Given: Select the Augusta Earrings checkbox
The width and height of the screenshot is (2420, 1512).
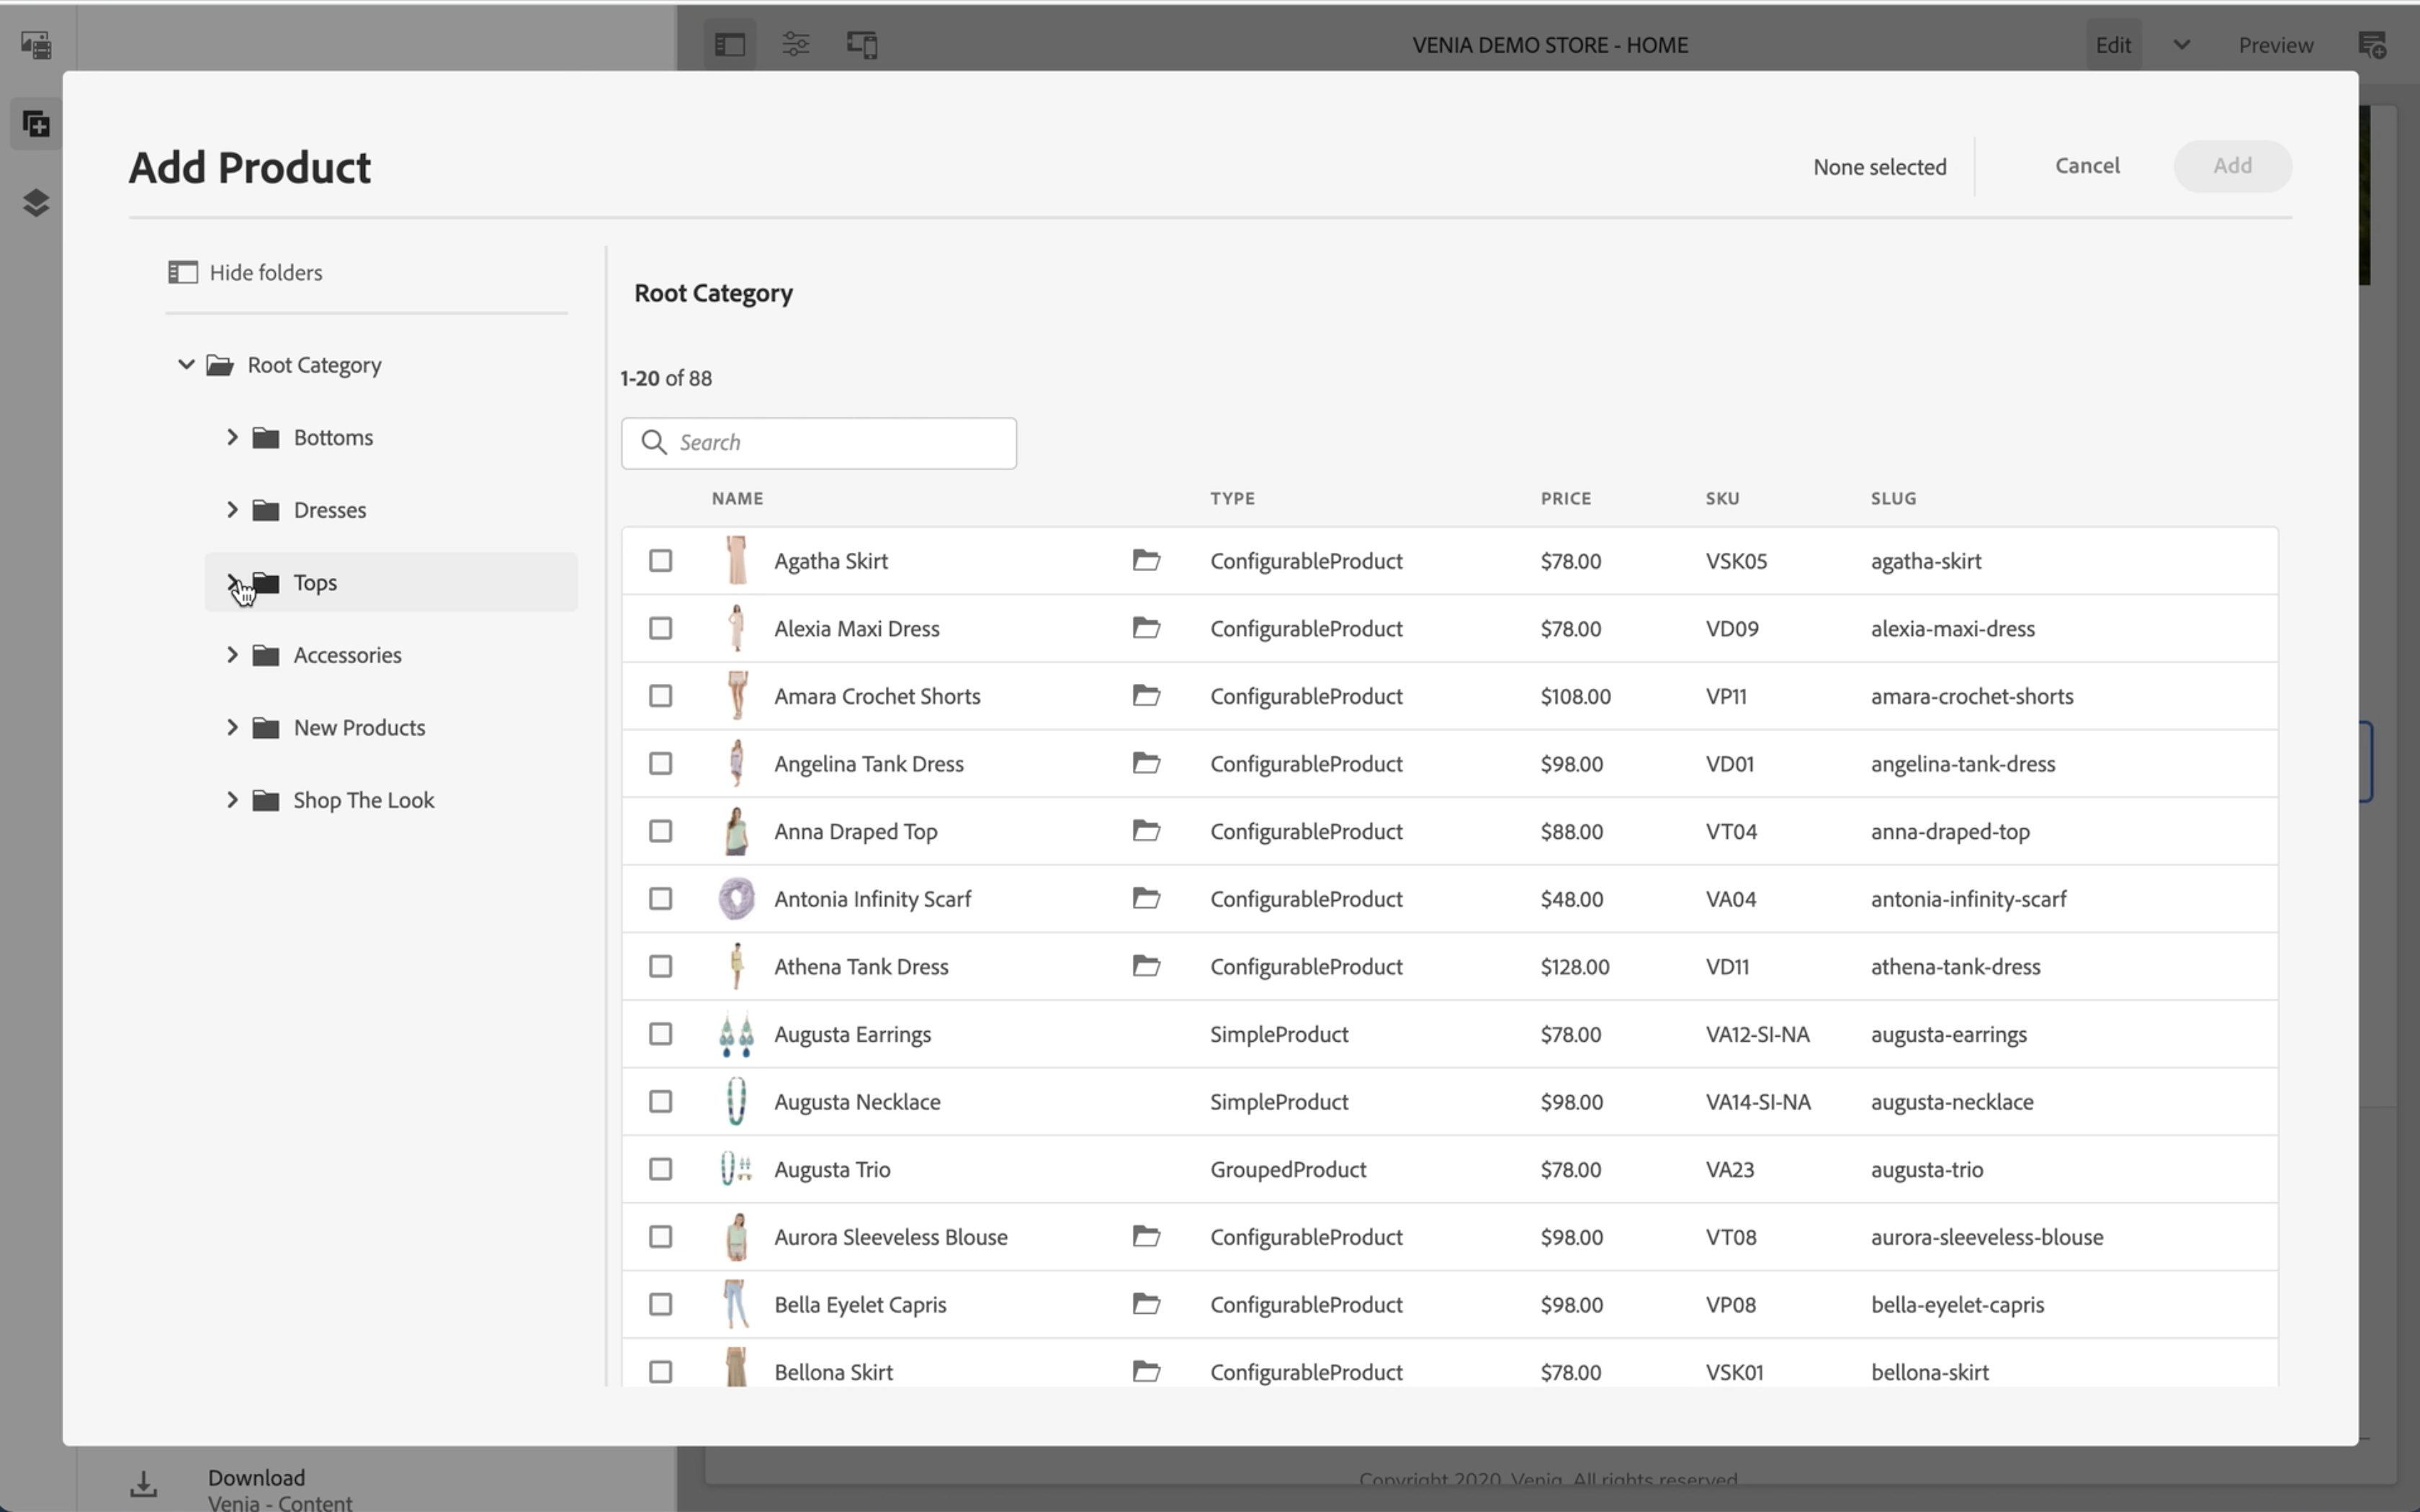Looking at the screenshot, I should [x=660, y=1034].
